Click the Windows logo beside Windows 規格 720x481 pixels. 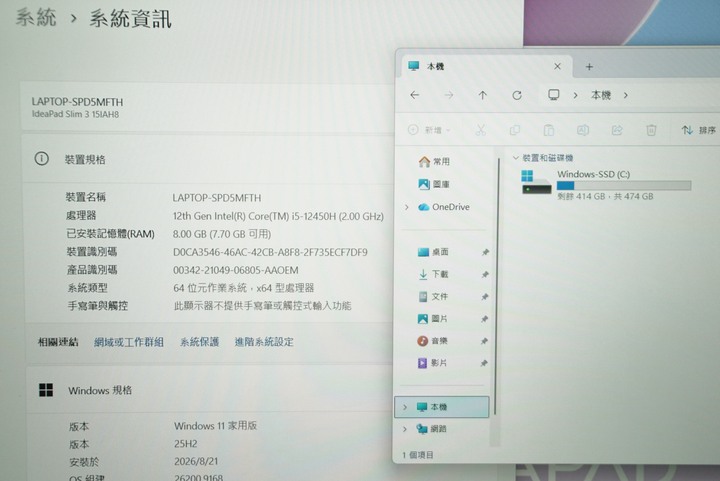click(46, 390)
